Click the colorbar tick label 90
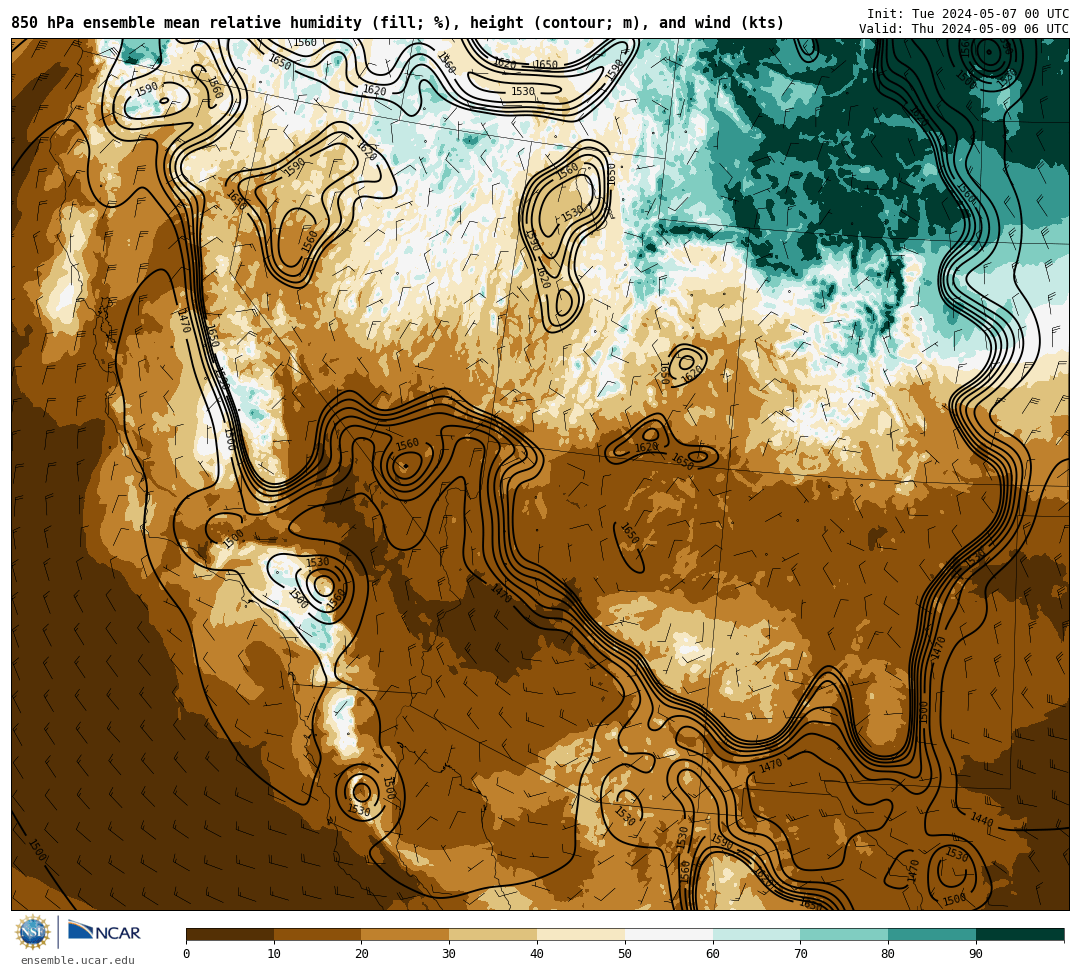Viewport: 1080px width, 973px height. pos(976,954)
